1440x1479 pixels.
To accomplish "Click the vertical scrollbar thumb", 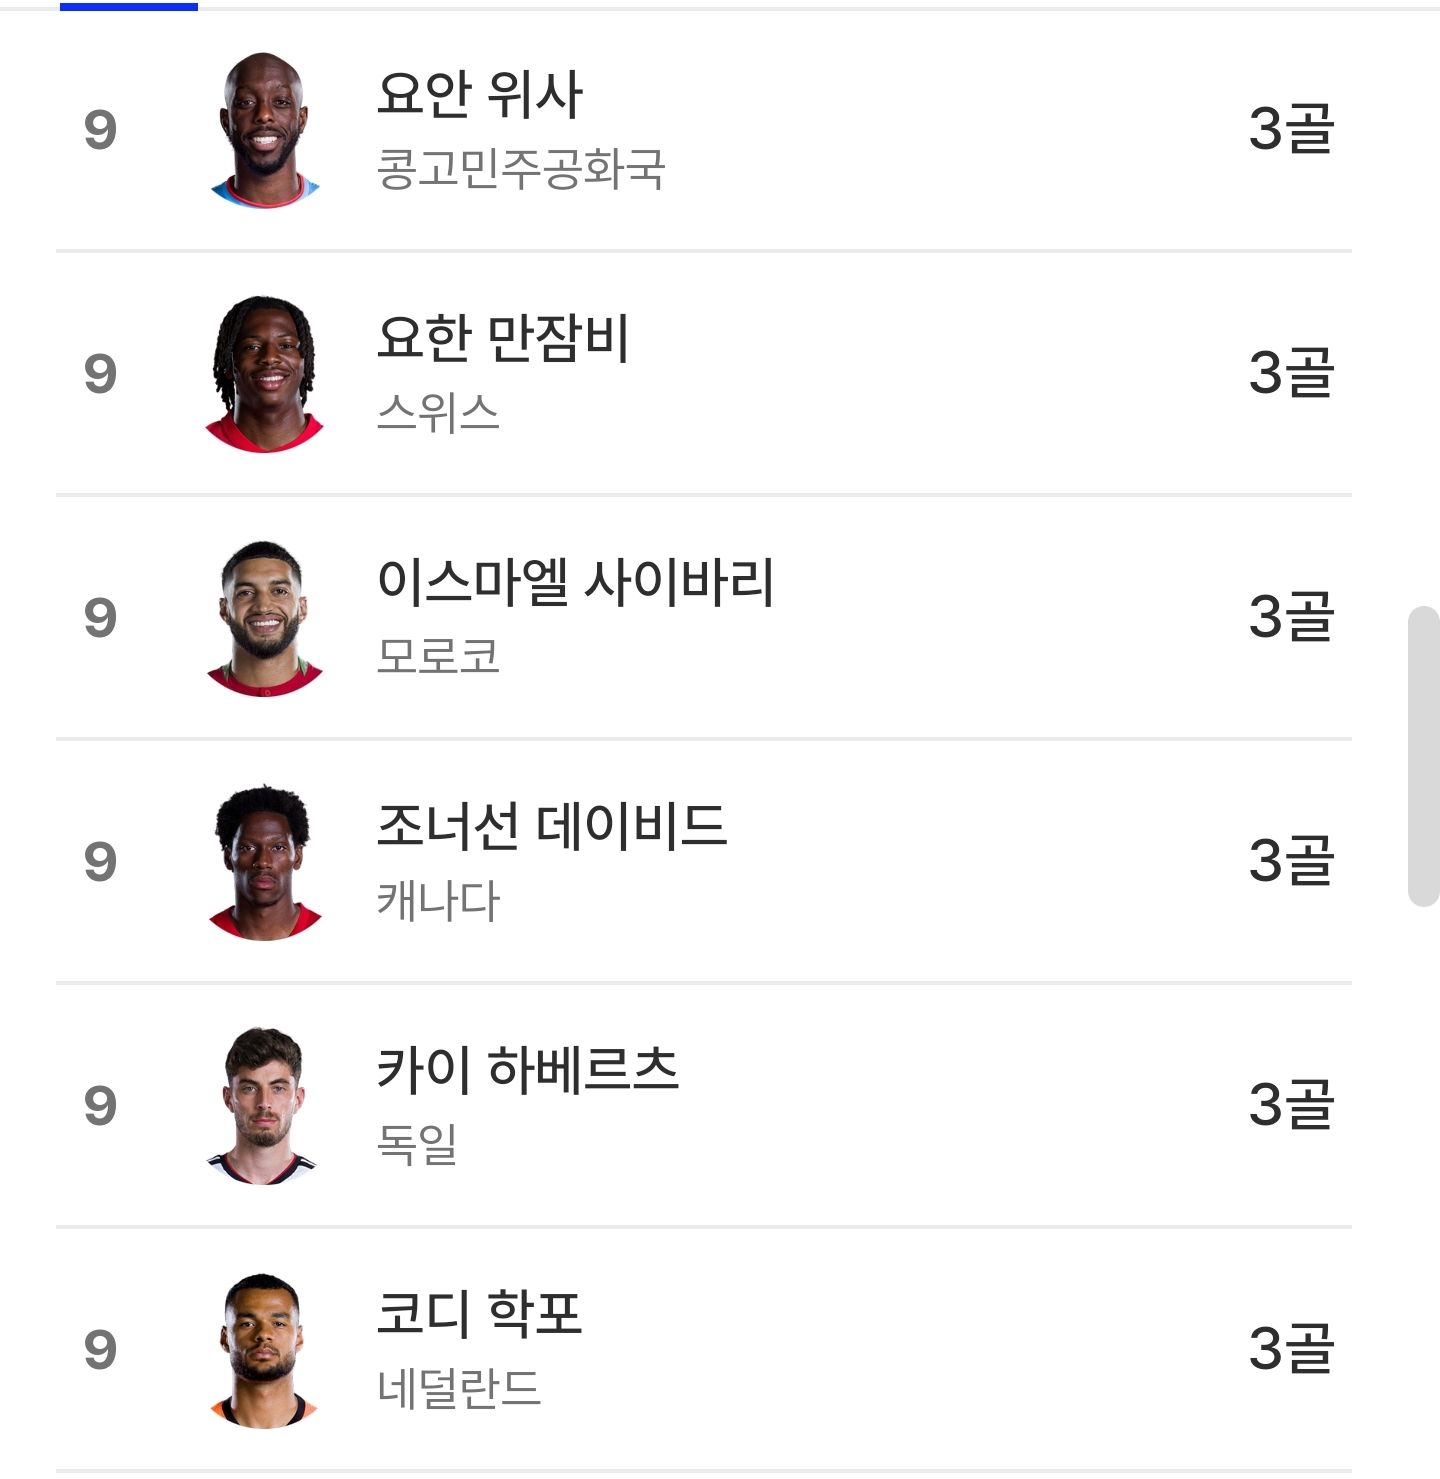I will (1423, 756).
